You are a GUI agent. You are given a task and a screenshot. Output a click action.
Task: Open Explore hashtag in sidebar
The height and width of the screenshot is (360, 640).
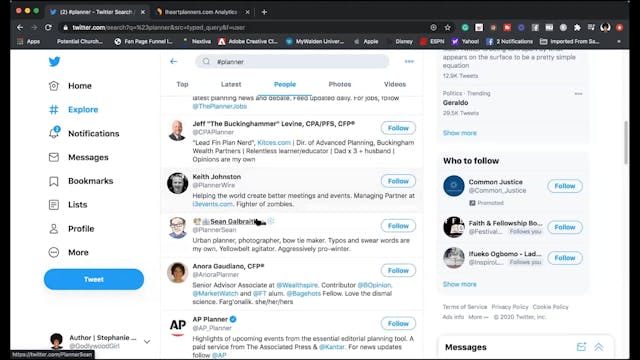pyautogui.click(x=73, y=109)
